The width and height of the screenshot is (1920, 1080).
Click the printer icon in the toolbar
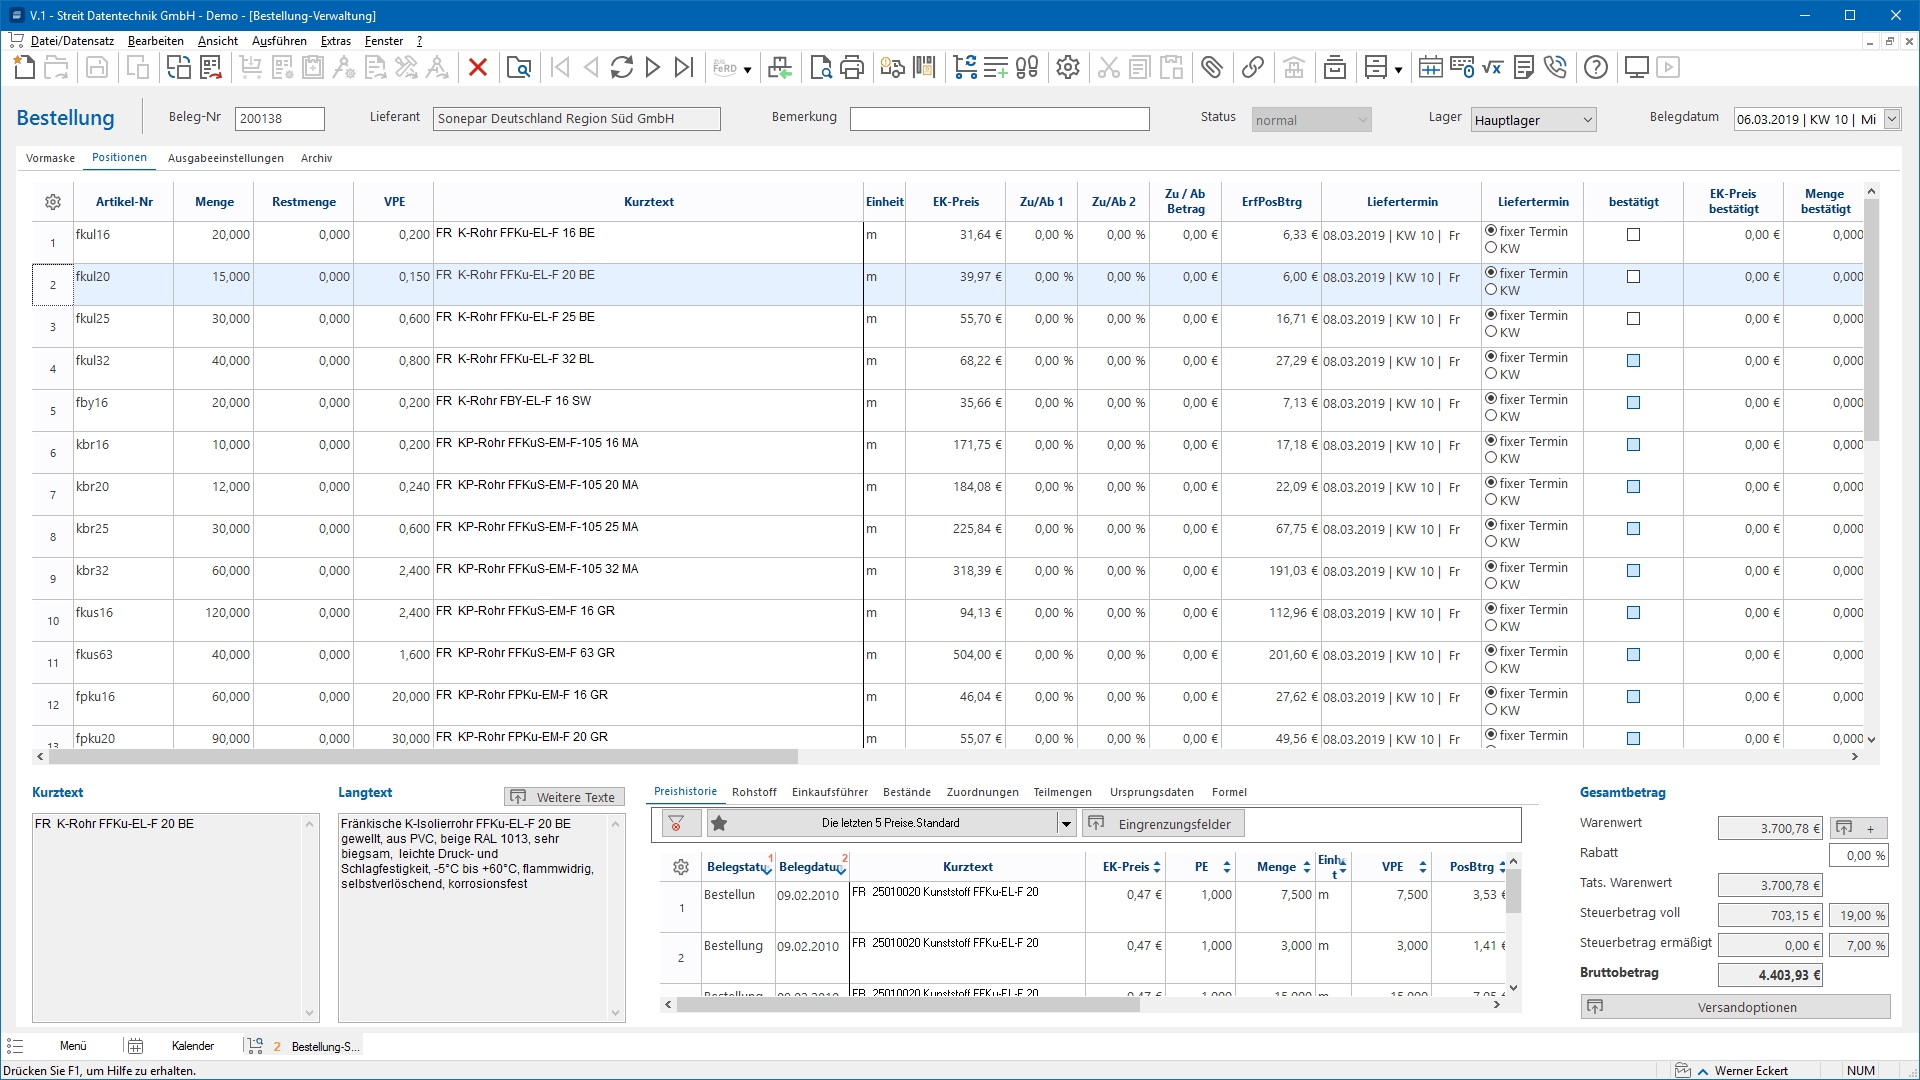pyautogui.click(x=852, y=68)
